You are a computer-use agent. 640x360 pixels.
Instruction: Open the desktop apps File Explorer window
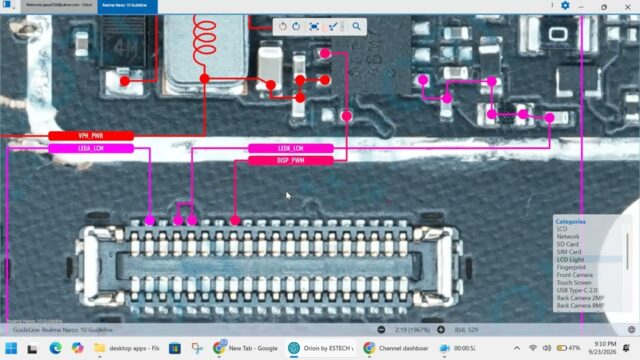click(127, 348)
